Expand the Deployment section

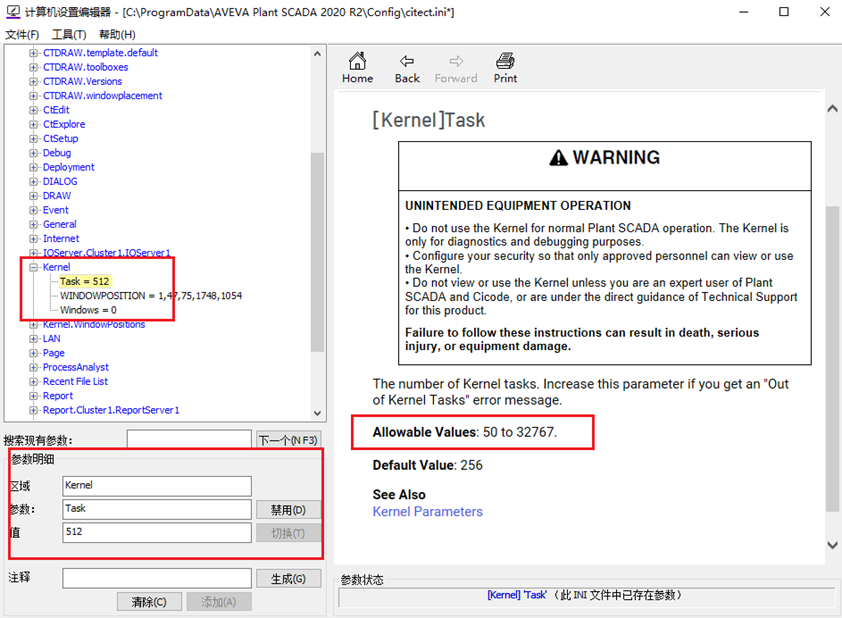click(x=33, y=167)
